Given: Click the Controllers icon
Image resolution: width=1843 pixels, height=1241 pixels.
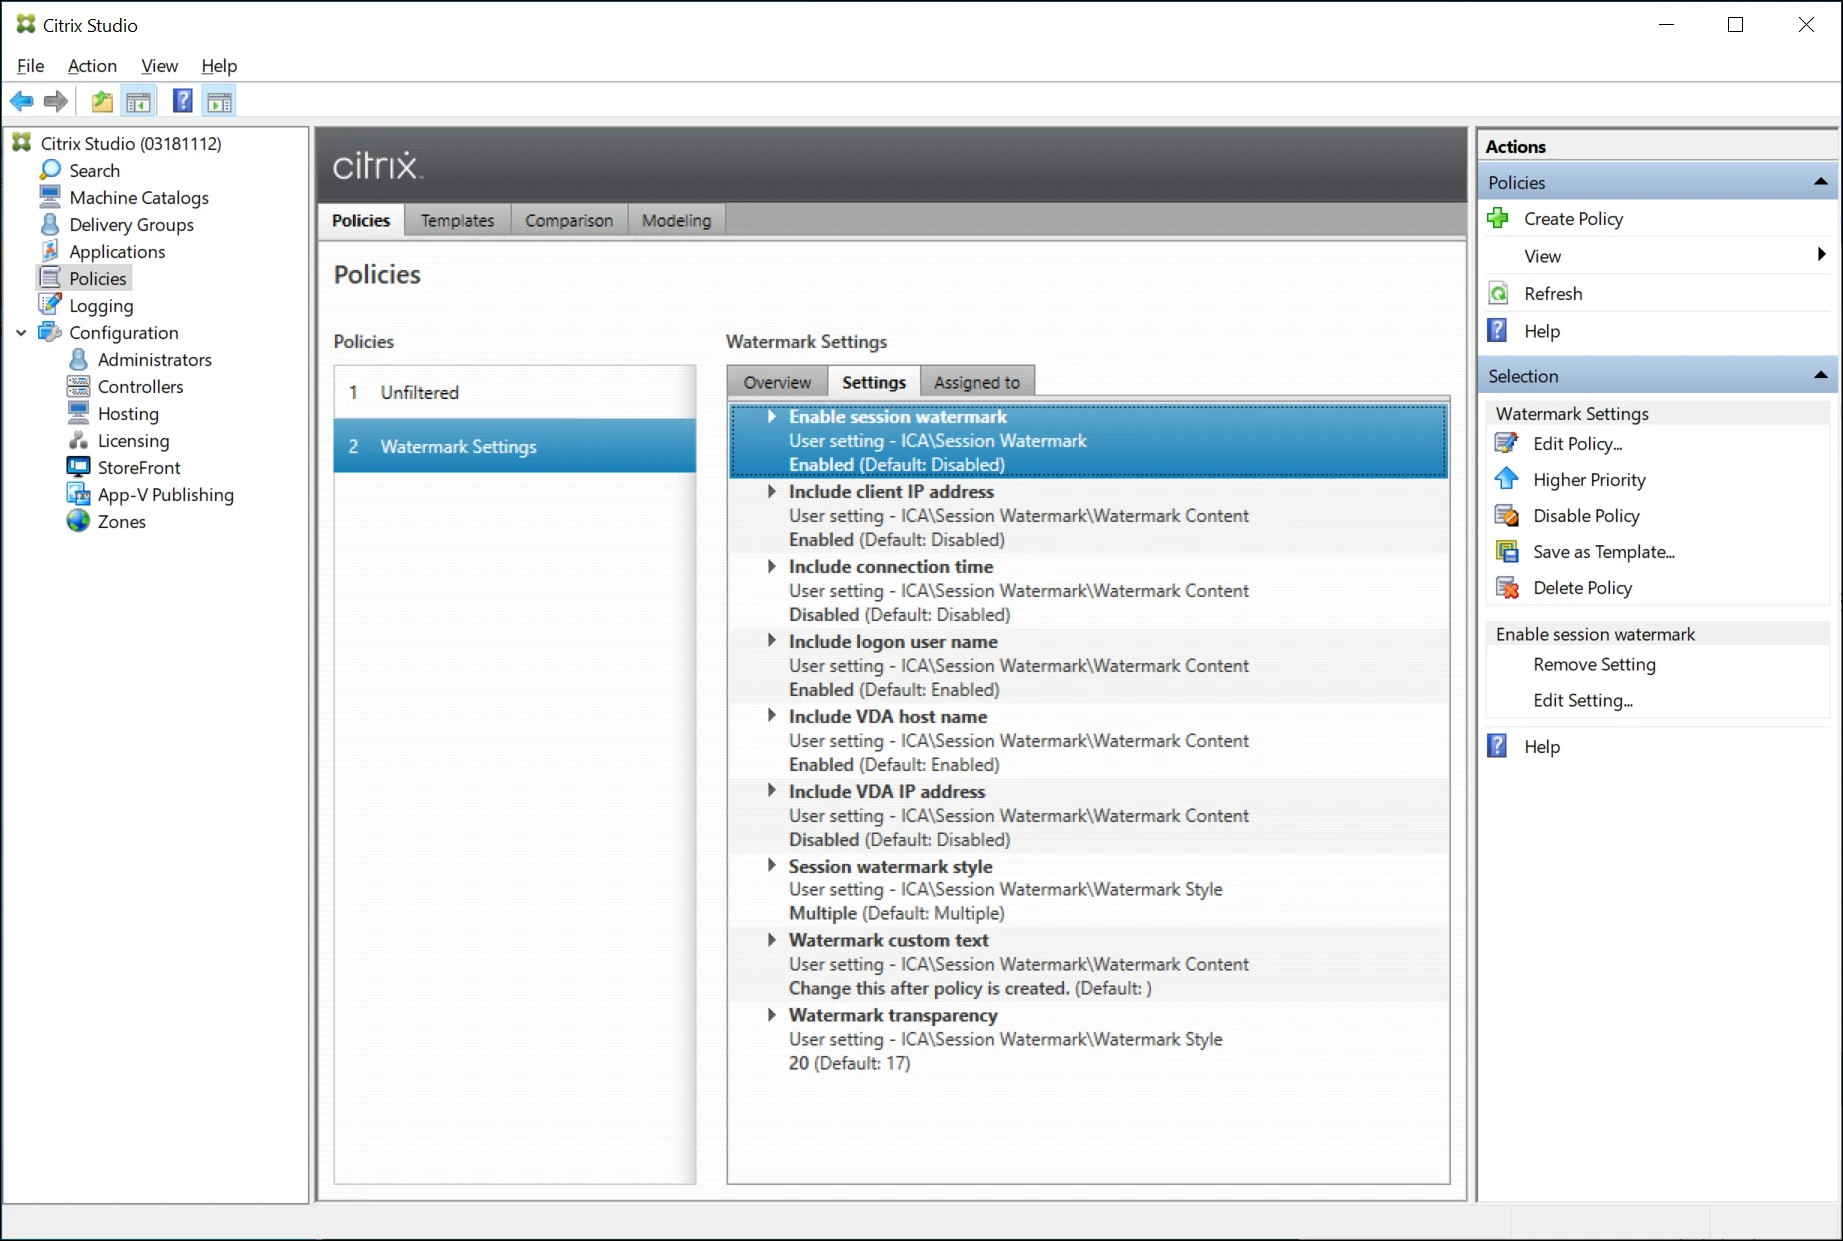Looking at the screenshot, I should click(79, 386).
